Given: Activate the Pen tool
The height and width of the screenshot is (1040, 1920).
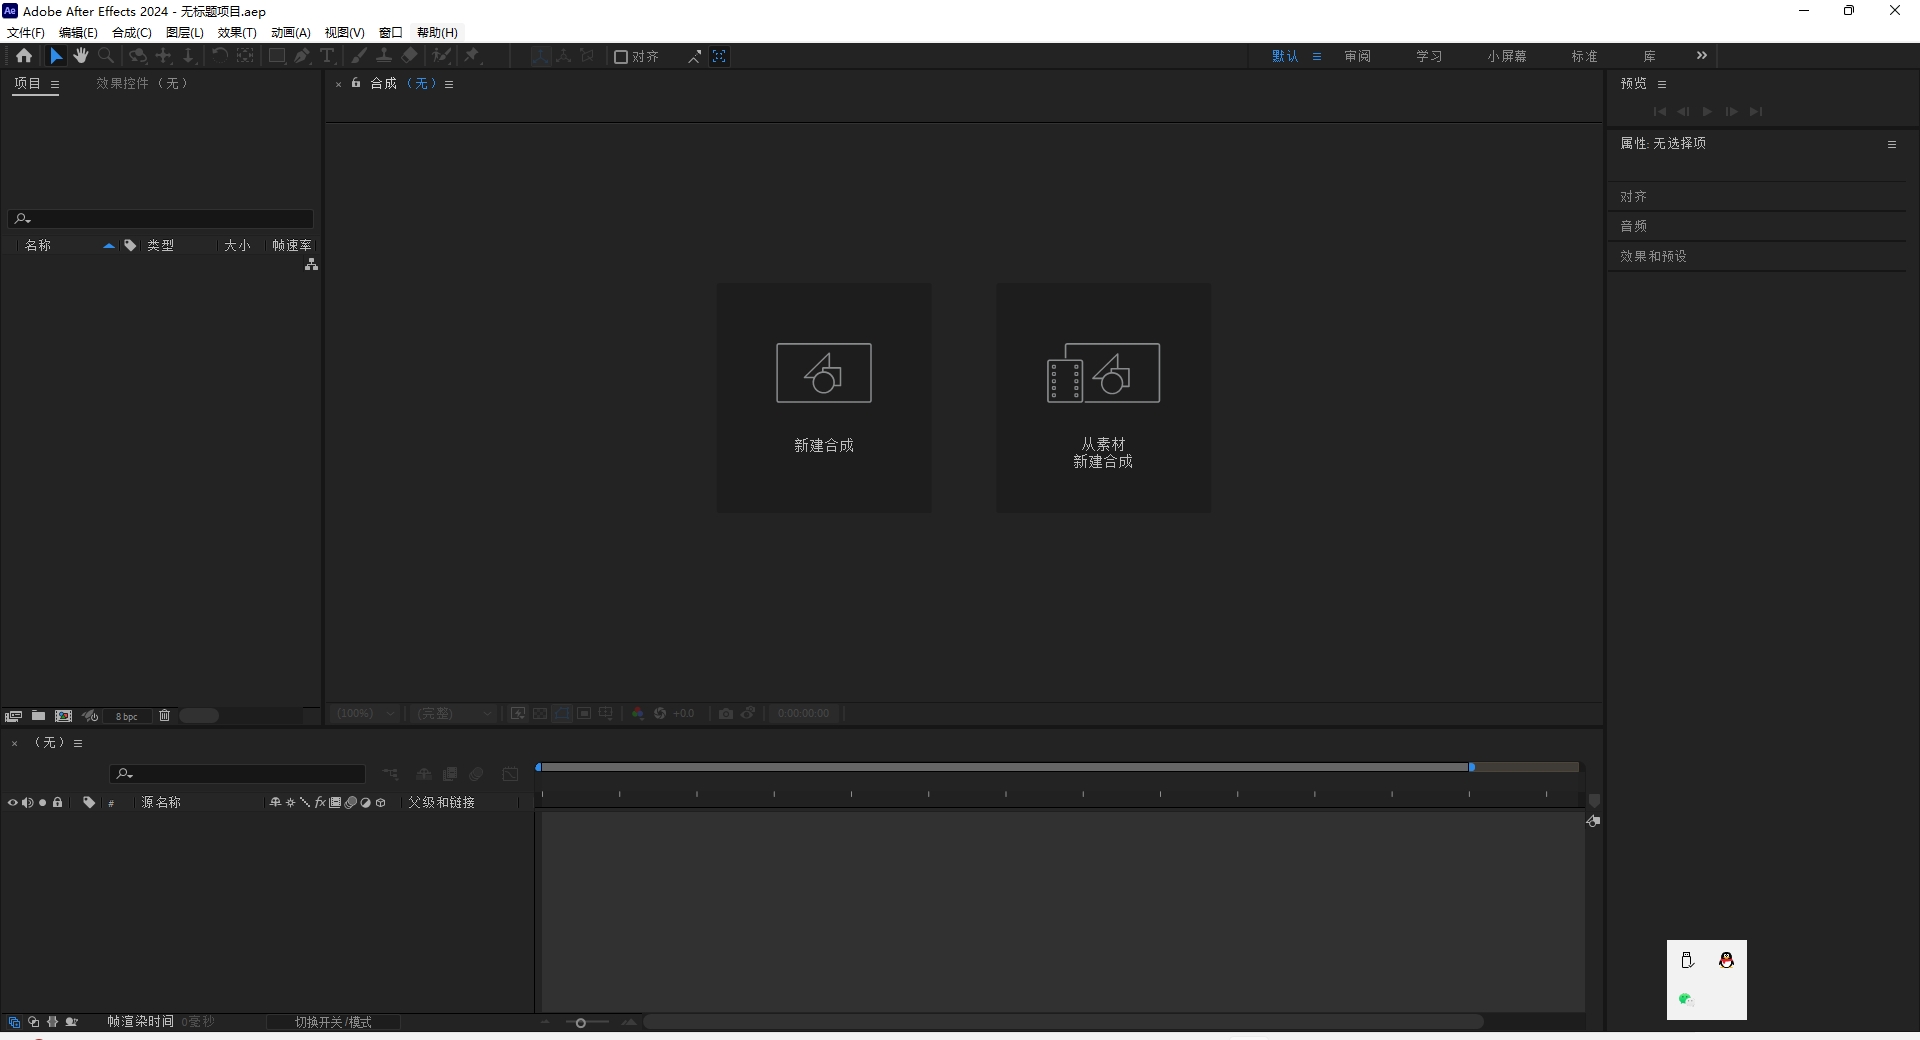Looking at the screenshot, I should coord(302,57).
